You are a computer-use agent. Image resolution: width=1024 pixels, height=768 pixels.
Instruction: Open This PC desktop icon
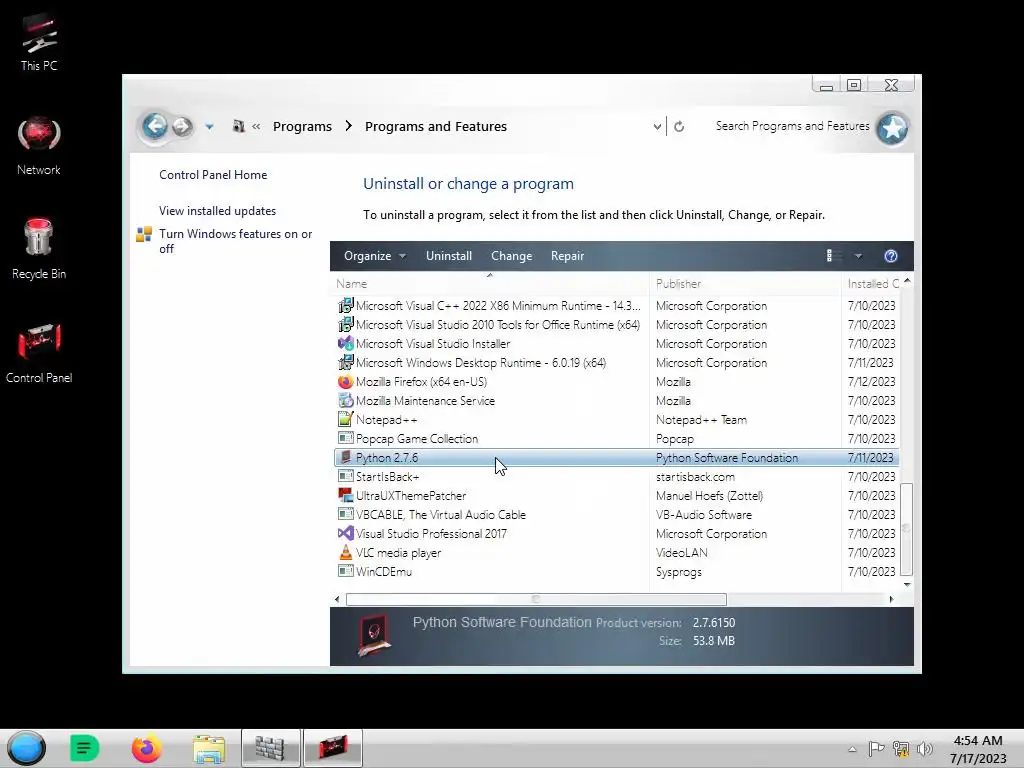(x=39, y=42)
